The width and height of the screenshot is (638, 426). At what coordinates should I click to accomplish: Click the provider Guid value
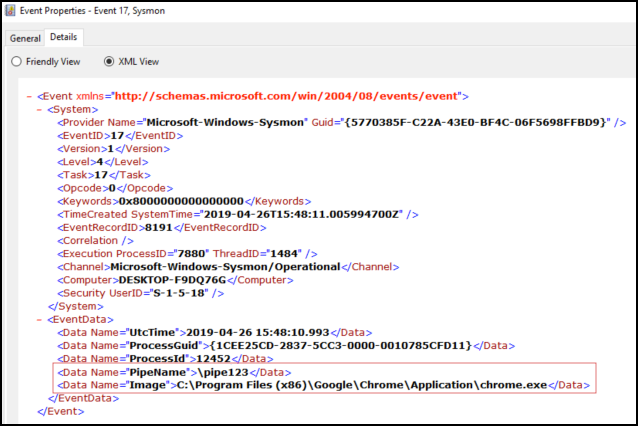(x=477, y=122)
